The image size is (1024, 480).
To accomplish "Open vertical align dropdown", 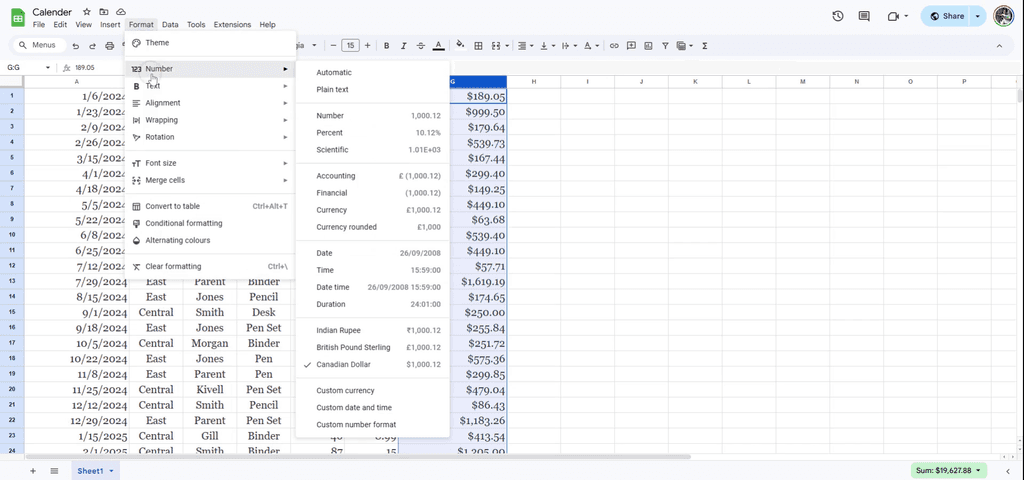I will tap(548, 46).
